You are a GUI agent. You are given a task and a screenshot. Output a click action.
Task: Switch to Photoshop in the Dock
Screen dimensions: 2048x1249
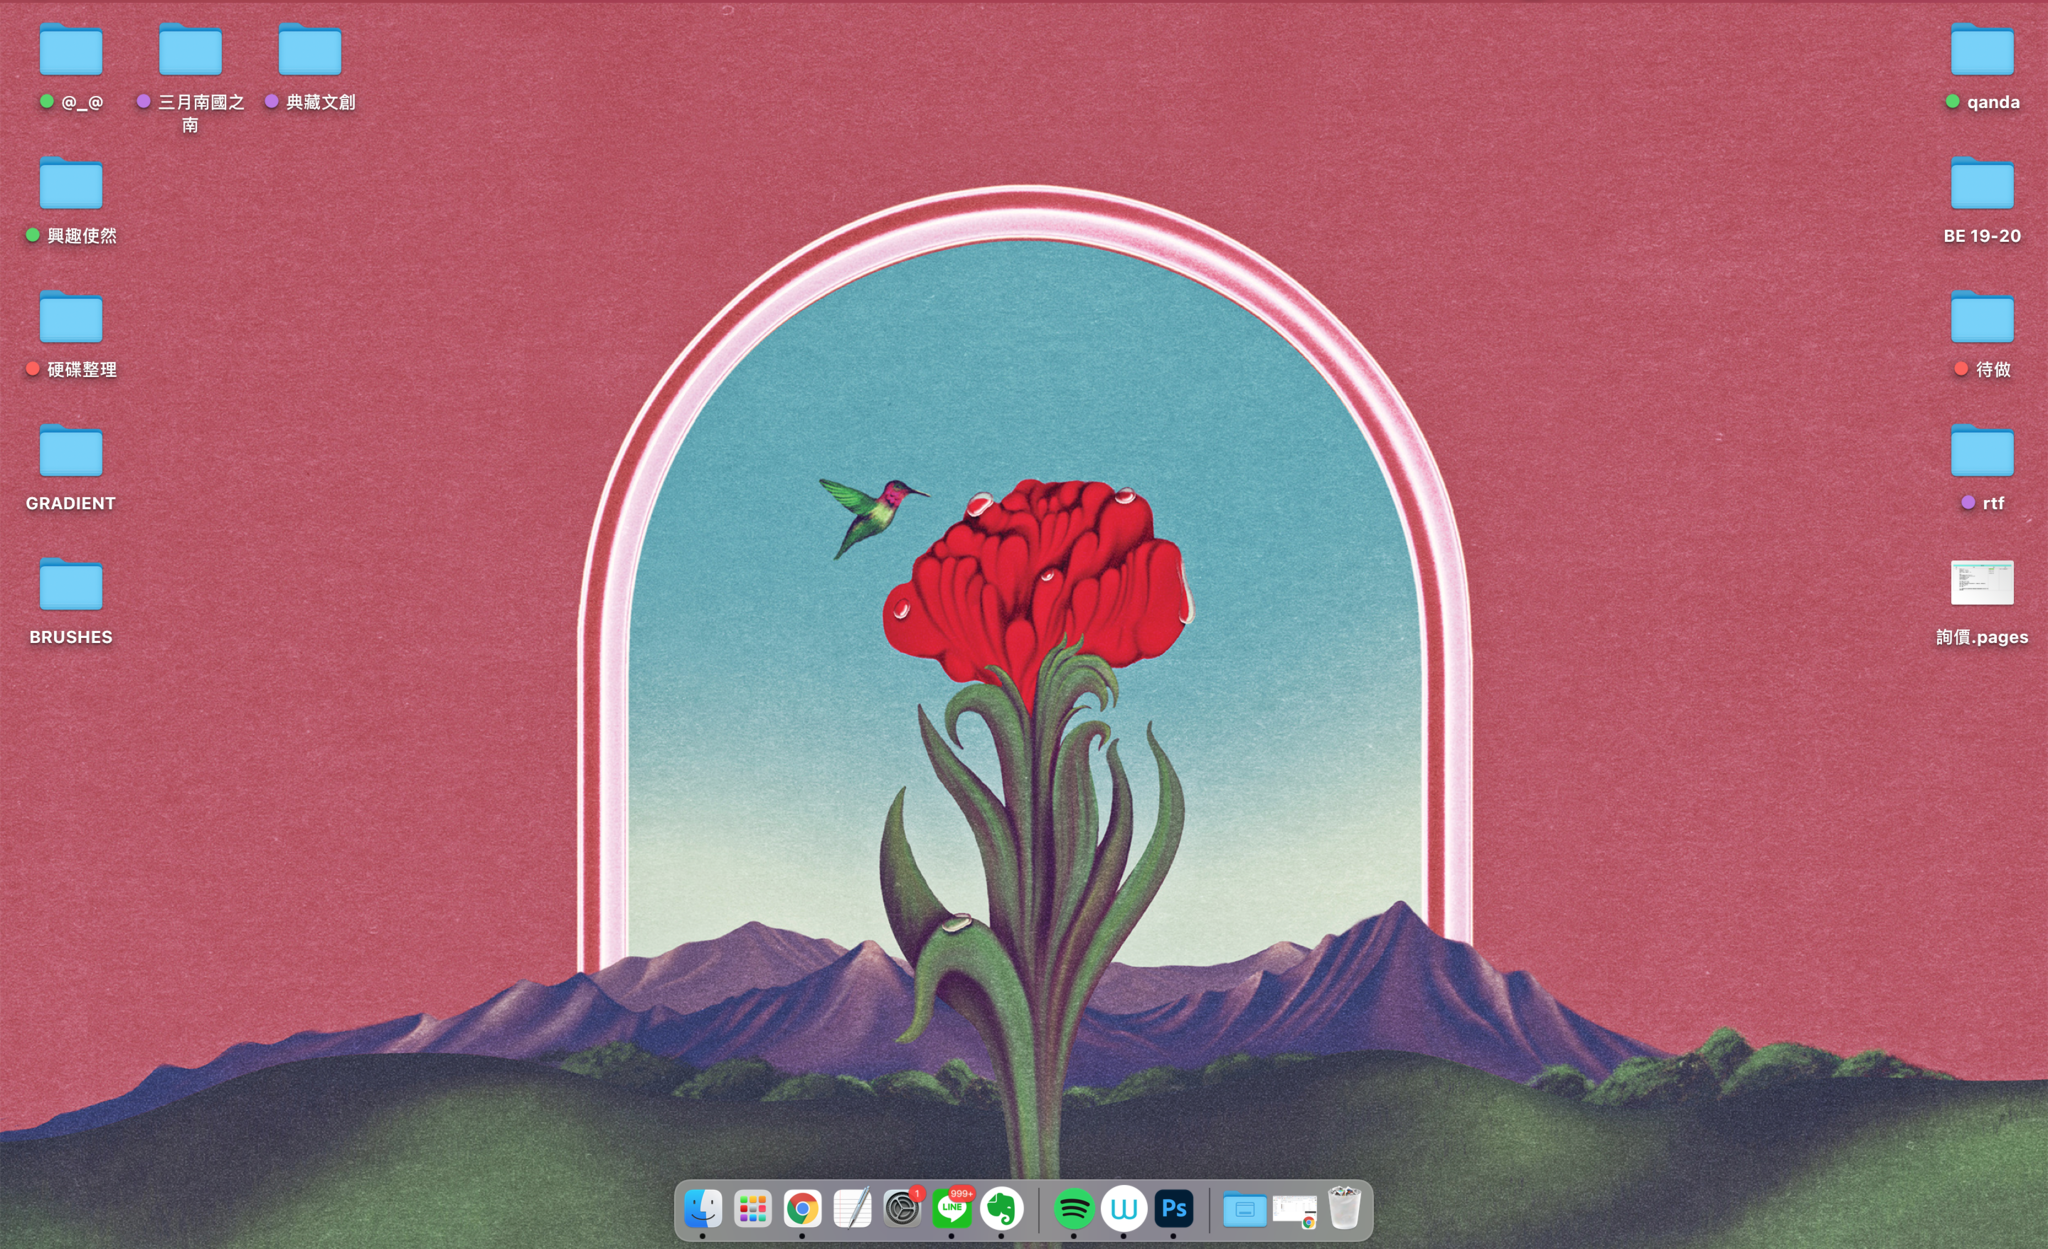pyautogui.click(x=1174, y=1209)
